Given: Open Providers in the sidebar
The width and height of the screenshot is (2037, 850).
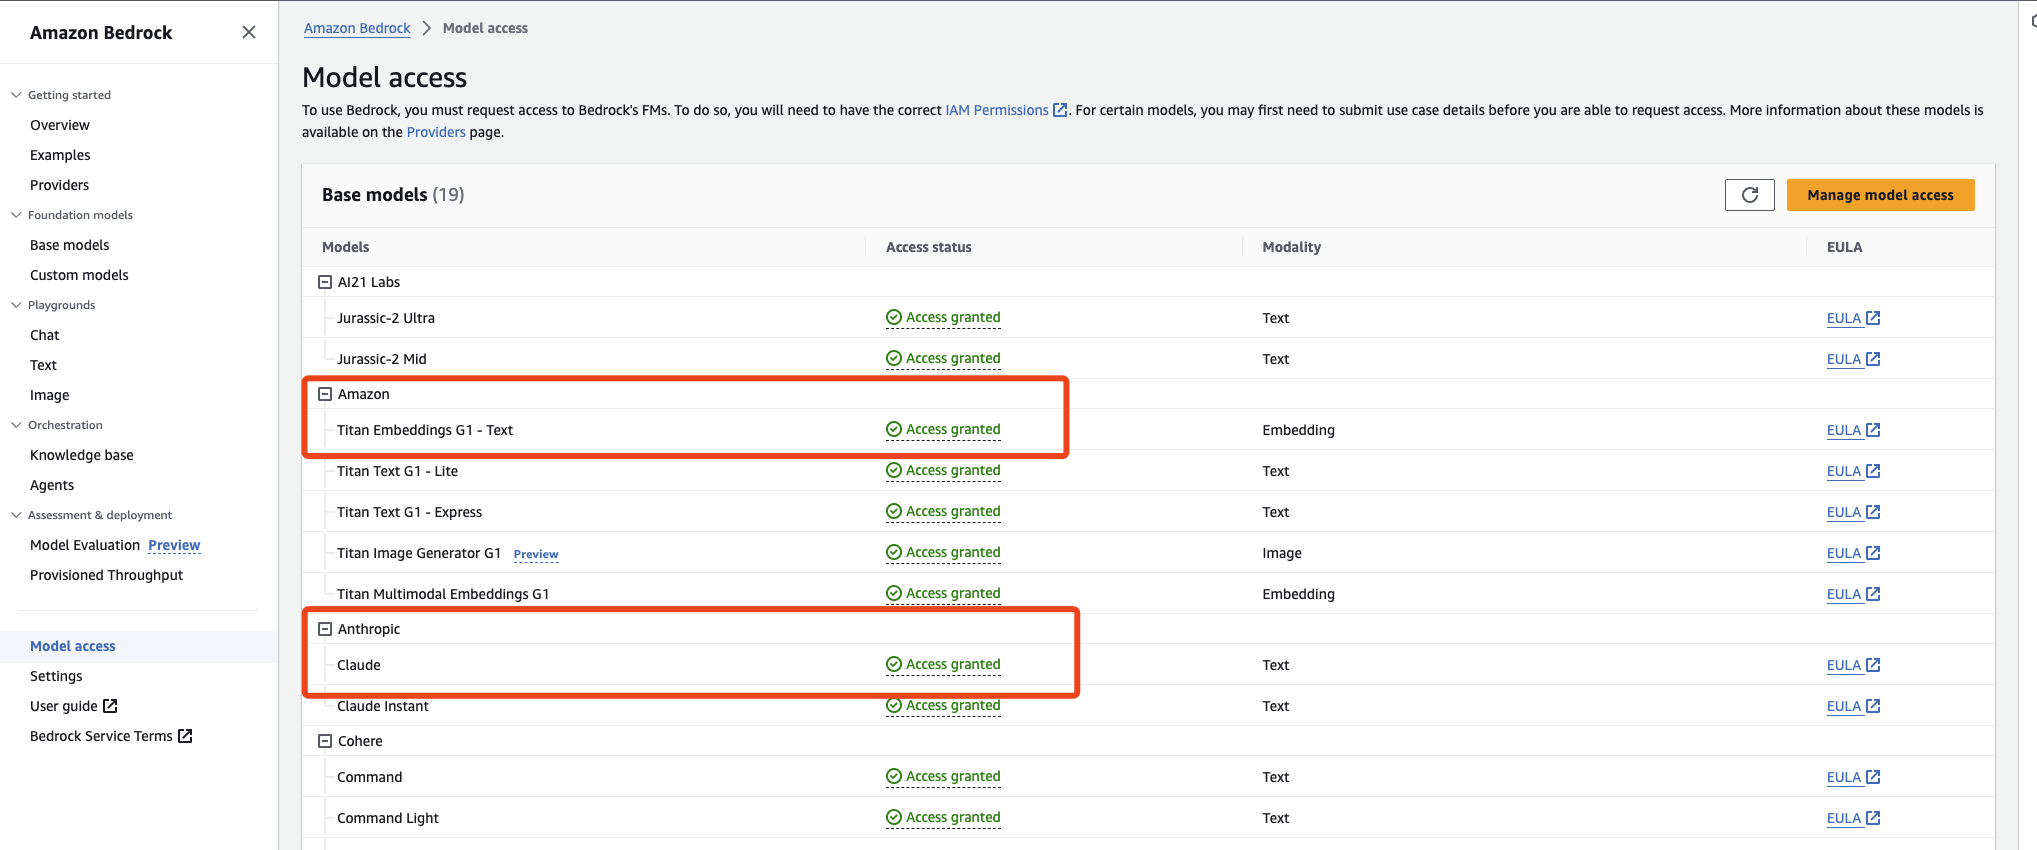Looking at the screenshot, I should (x=59, y=185).
